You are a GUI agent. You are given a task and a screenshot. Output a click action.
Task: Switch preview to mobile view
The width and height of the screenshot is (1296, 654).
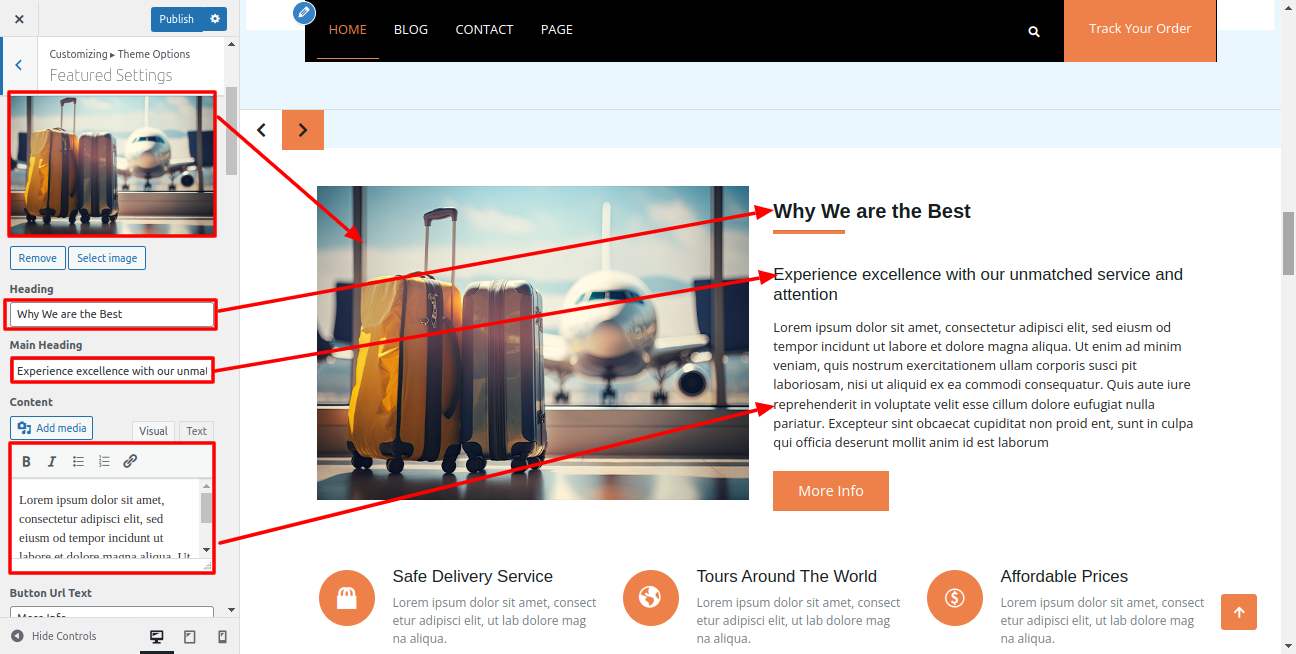(x=222, y=637)
